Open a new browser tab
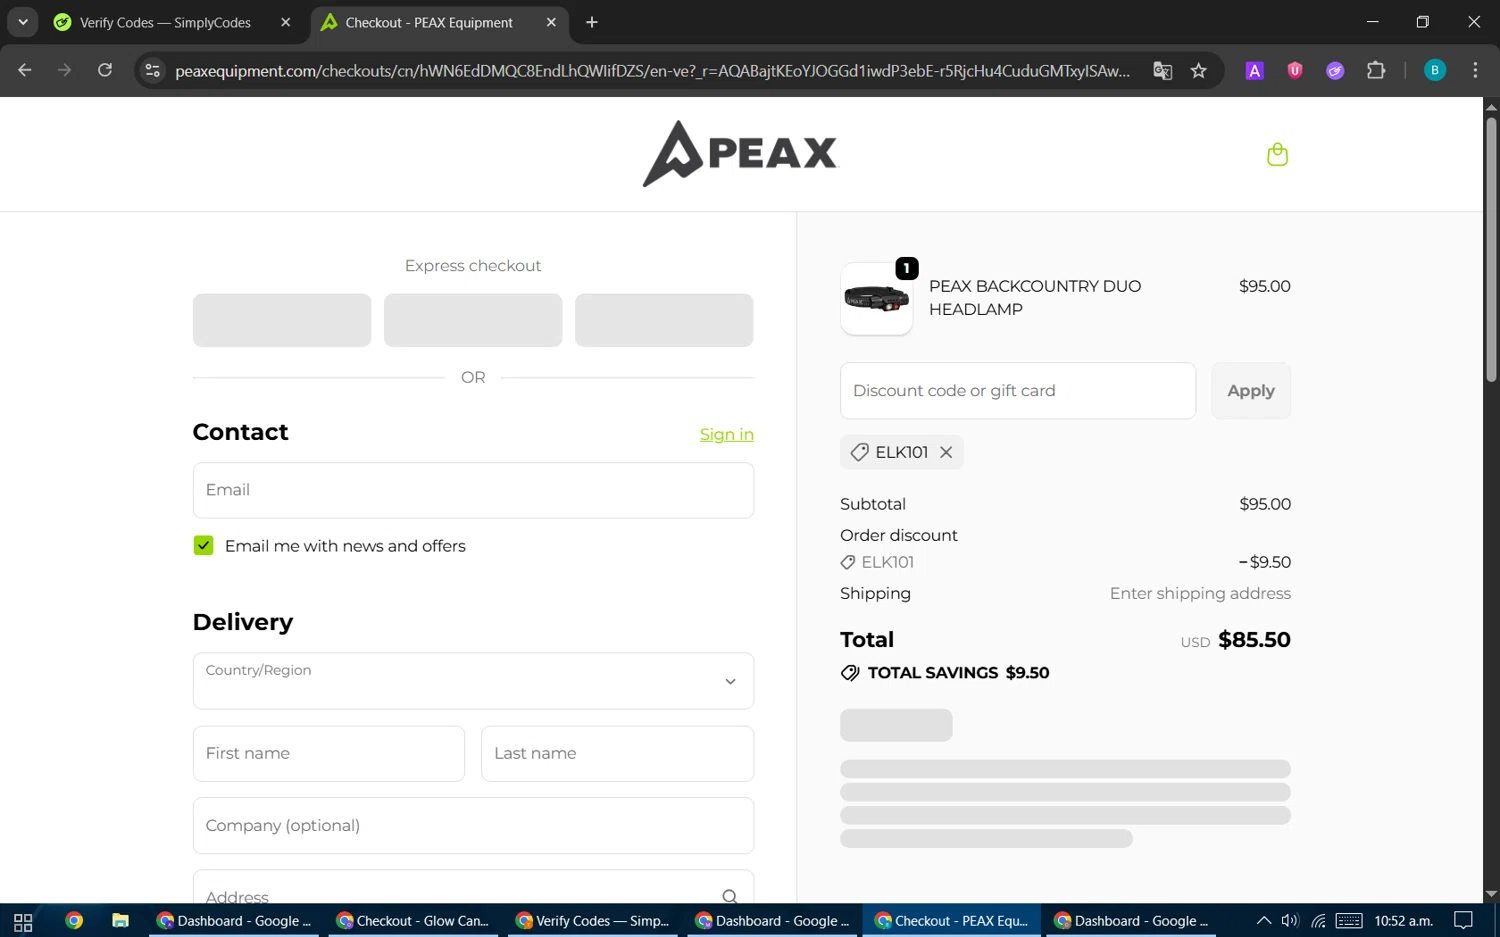The width and height of the screenshot is (1500, 937). tap(592, 22)
